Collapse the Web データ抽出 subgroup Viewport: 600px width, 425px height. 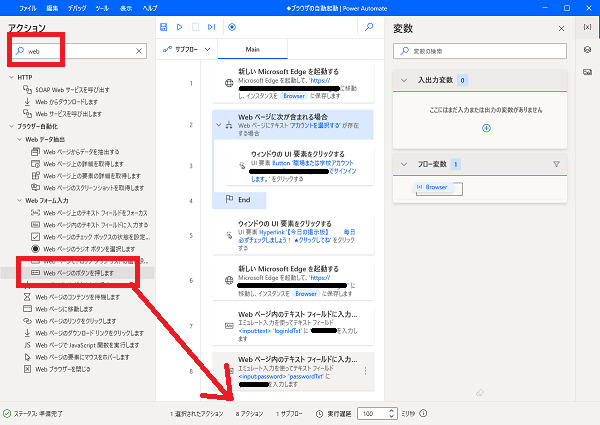(20, 139)
